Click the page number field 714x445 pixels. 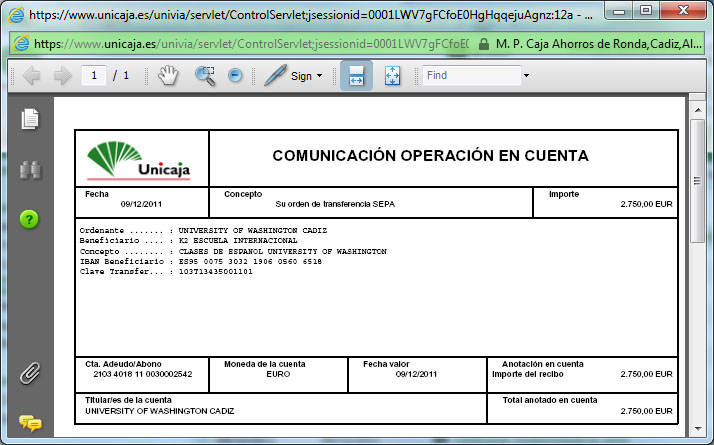94,76
